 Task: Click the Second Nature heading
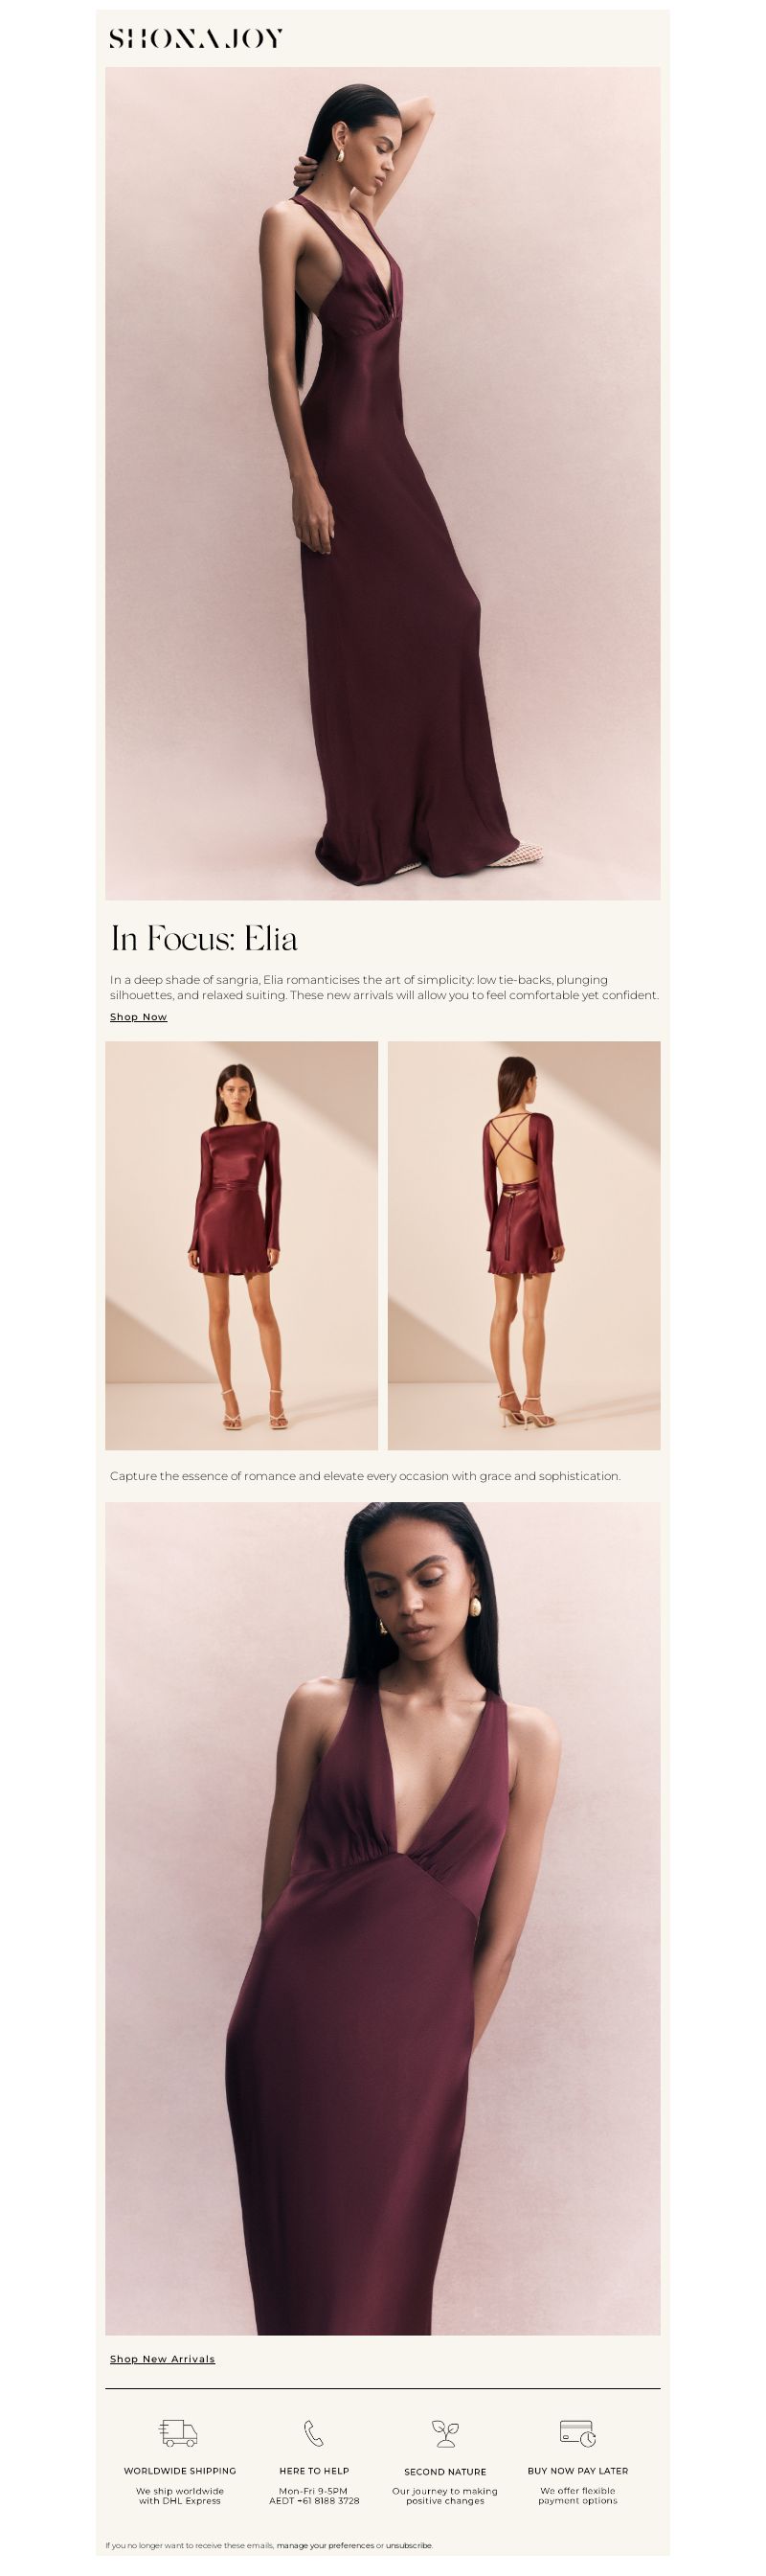[x=445, y=2472]
